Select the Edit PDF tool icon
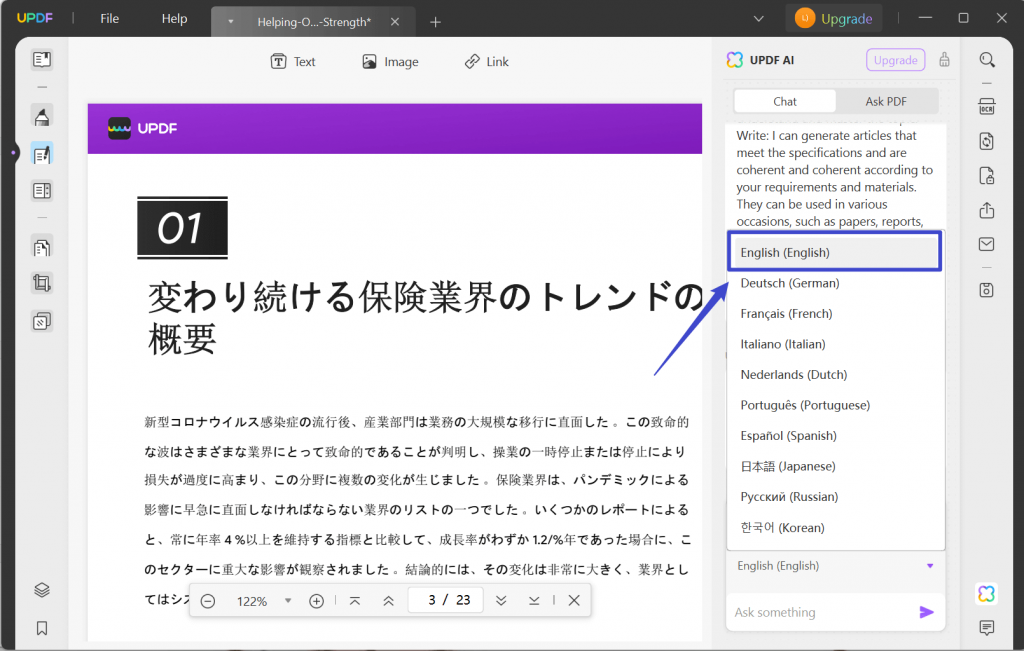Image resolution: width=1024 pixels, height=651 pixels. pyautogui.click(x=42, y=155)
